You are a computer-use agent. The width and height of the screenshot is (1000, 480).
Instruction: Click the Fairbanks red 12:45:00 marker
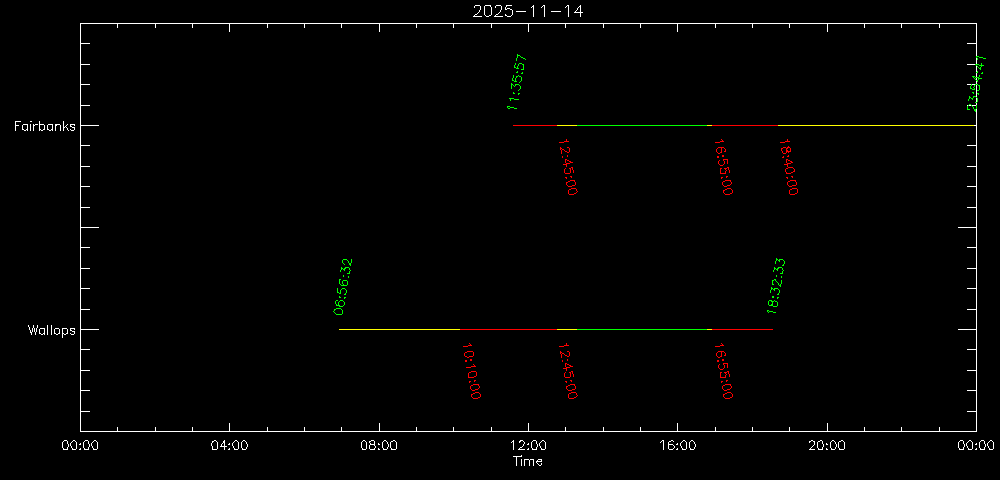(568, 167)
